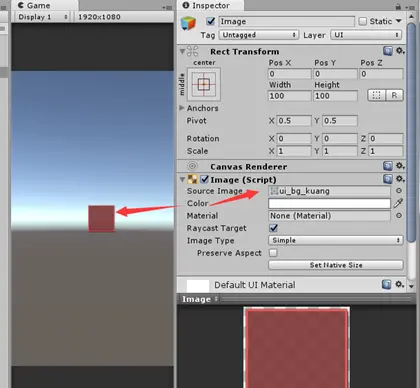Open the anchor presets center/middle box
Image resolution: width=420 pixels, height=388 pixels.
click(204, 84)
